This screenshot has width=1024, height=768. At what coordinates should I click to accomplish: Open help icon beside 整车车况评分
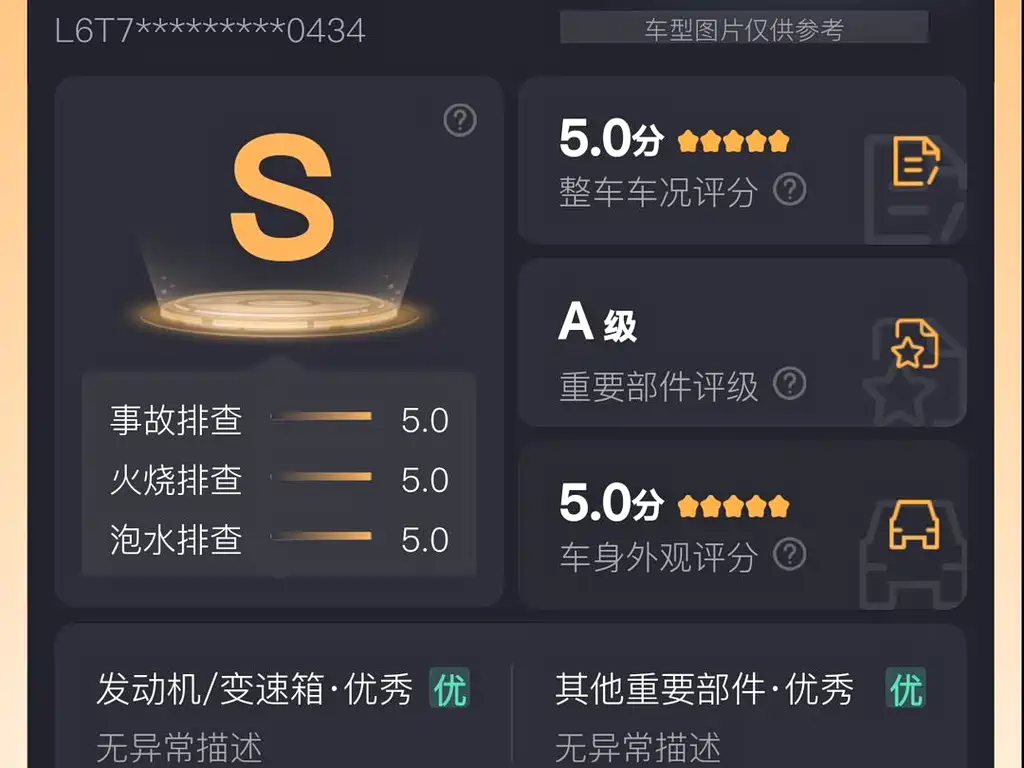(790, 189)
